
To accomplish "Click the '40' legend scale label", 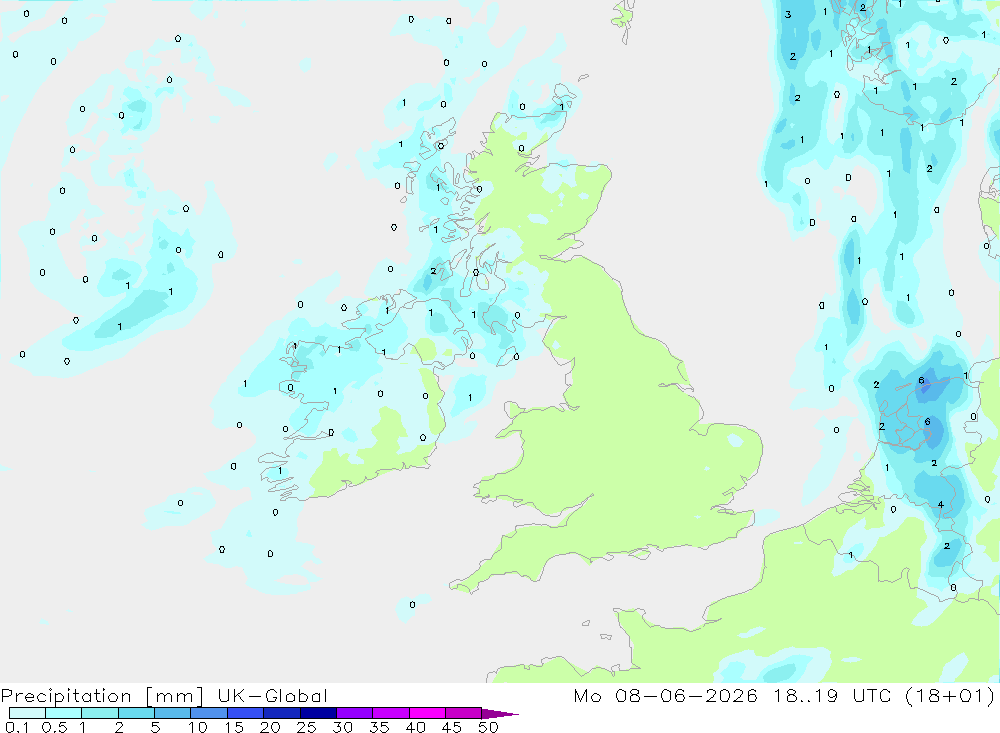I will coord(415,727).
